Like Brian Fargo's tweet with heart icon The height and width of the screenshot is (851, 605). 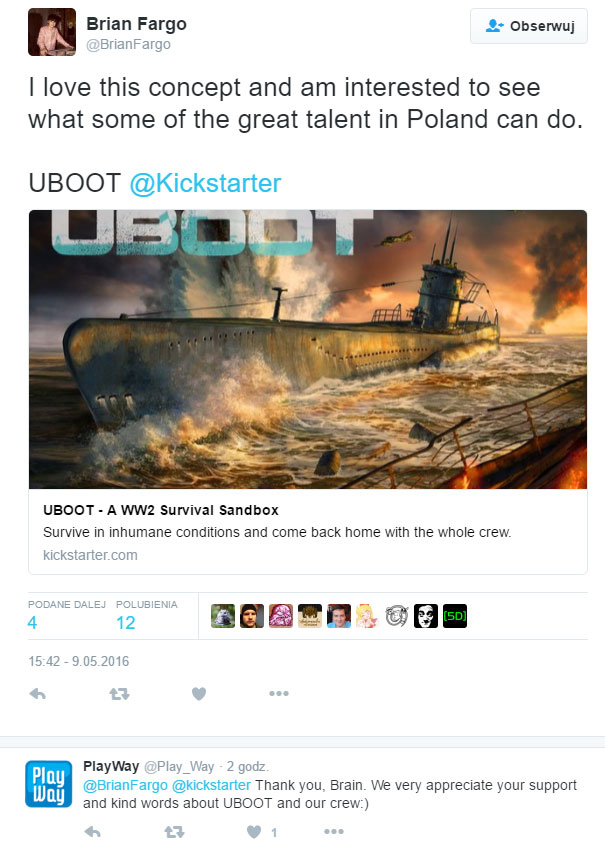pos(199,694)
